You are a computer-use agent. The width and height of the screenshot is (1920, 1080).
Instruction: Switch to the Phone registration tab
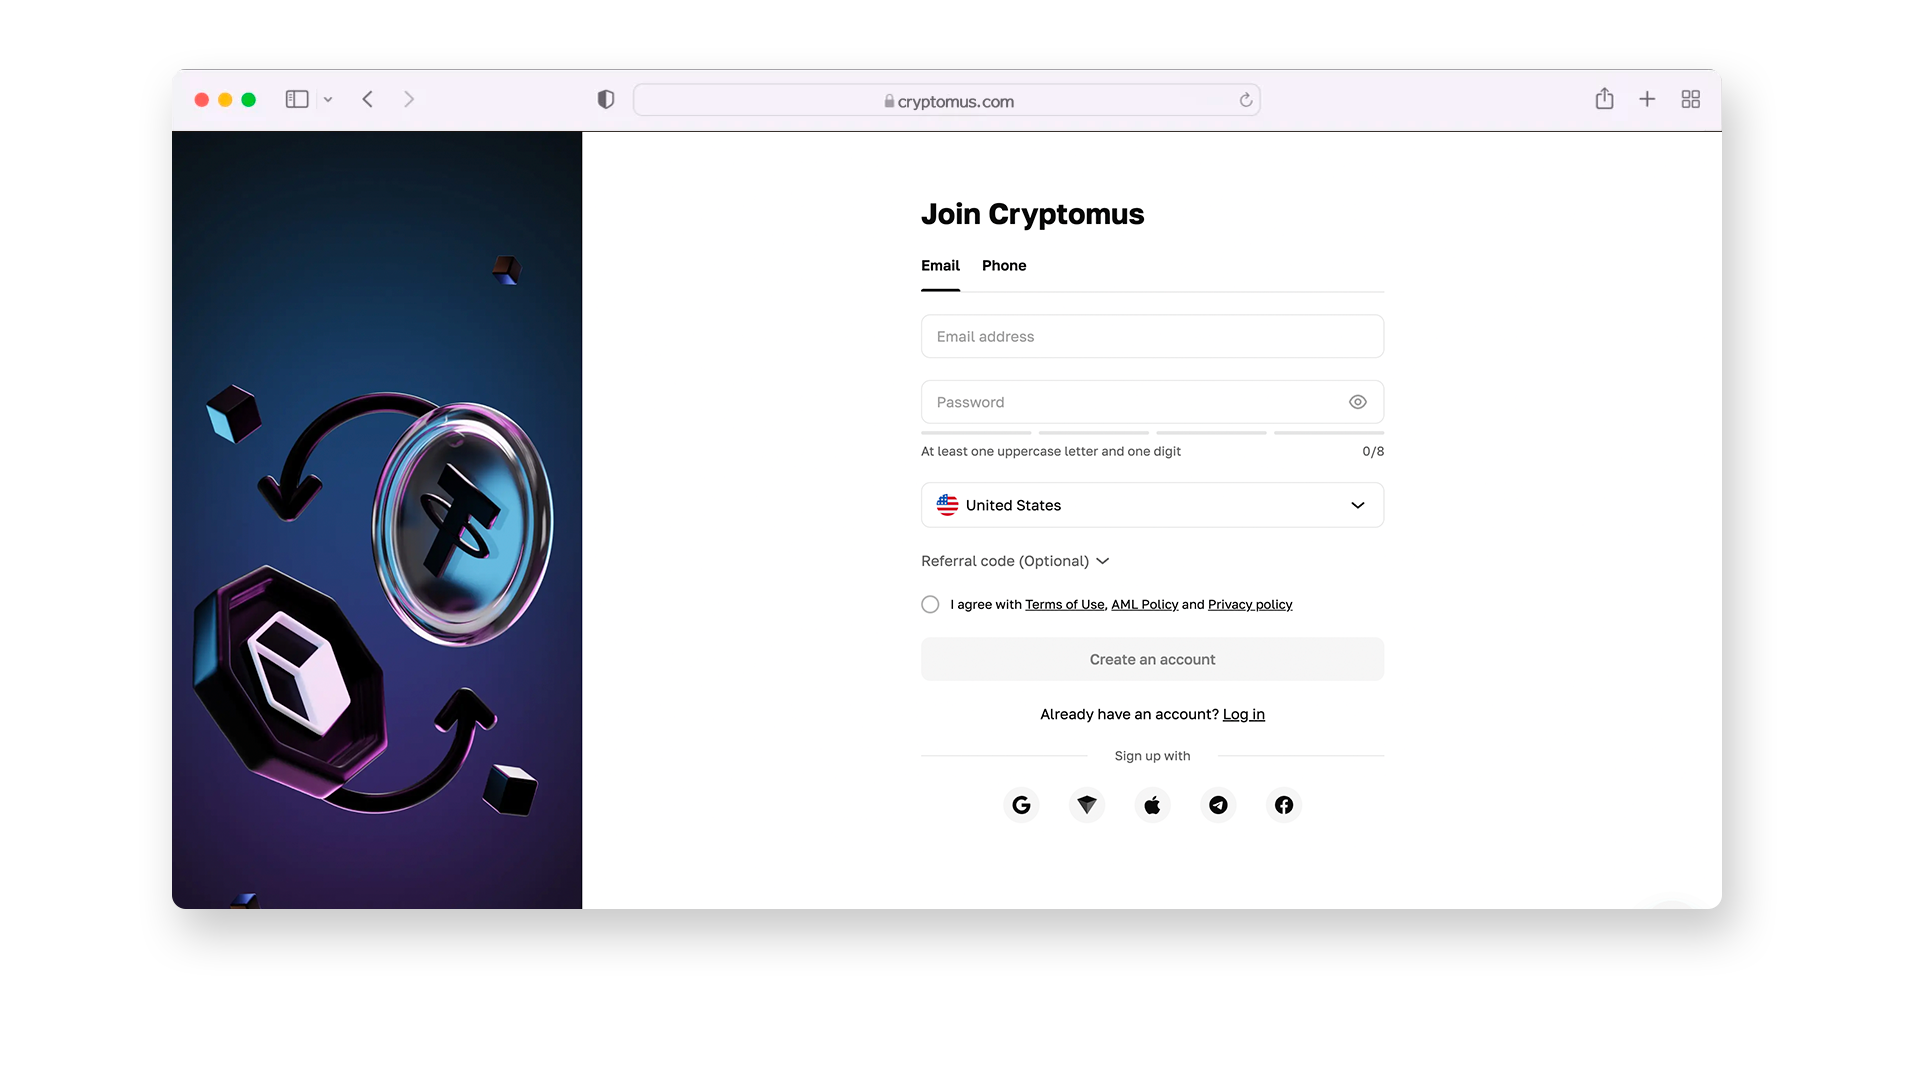[x=1004, y=265]
